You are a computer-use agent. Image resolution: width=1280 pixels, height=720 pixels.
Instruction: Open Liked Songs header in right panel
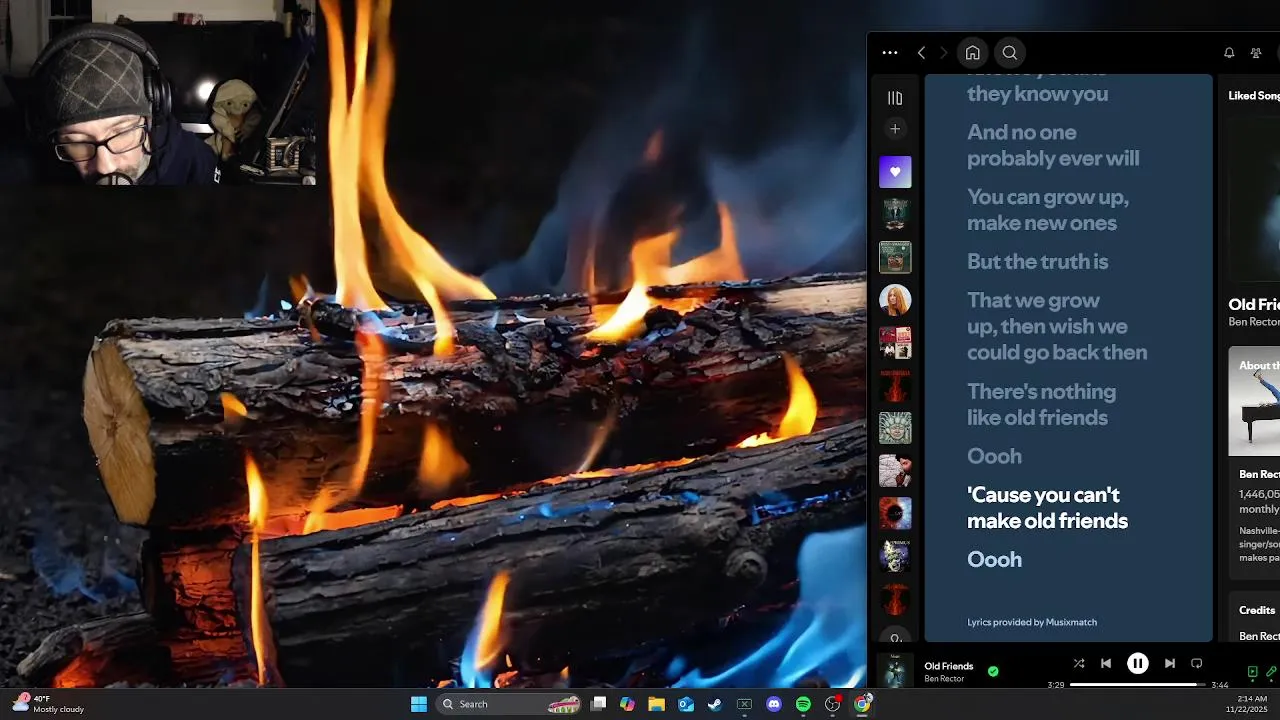tap(1254, 96)
